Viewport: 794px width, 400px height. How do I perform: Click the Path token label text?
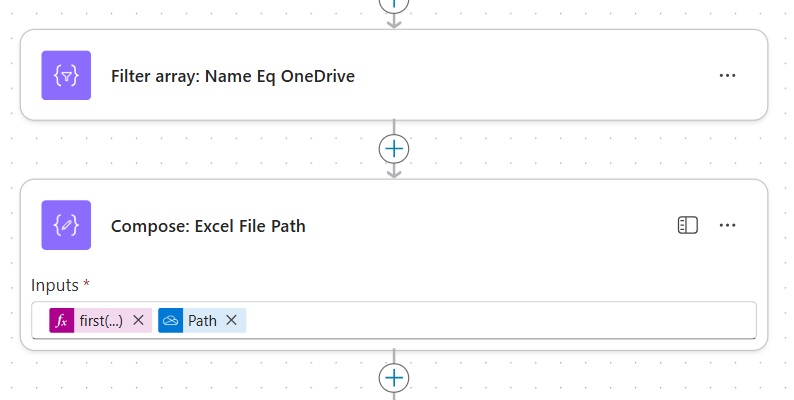[202, 320]
